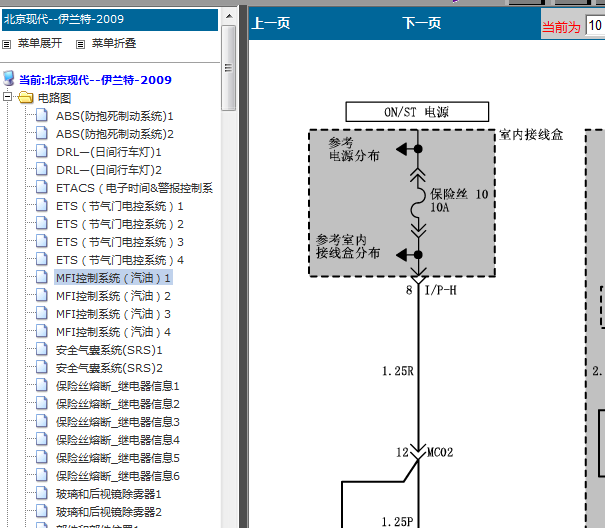Click page icon for ETS（节气门电控系统）1

point(42,205)
